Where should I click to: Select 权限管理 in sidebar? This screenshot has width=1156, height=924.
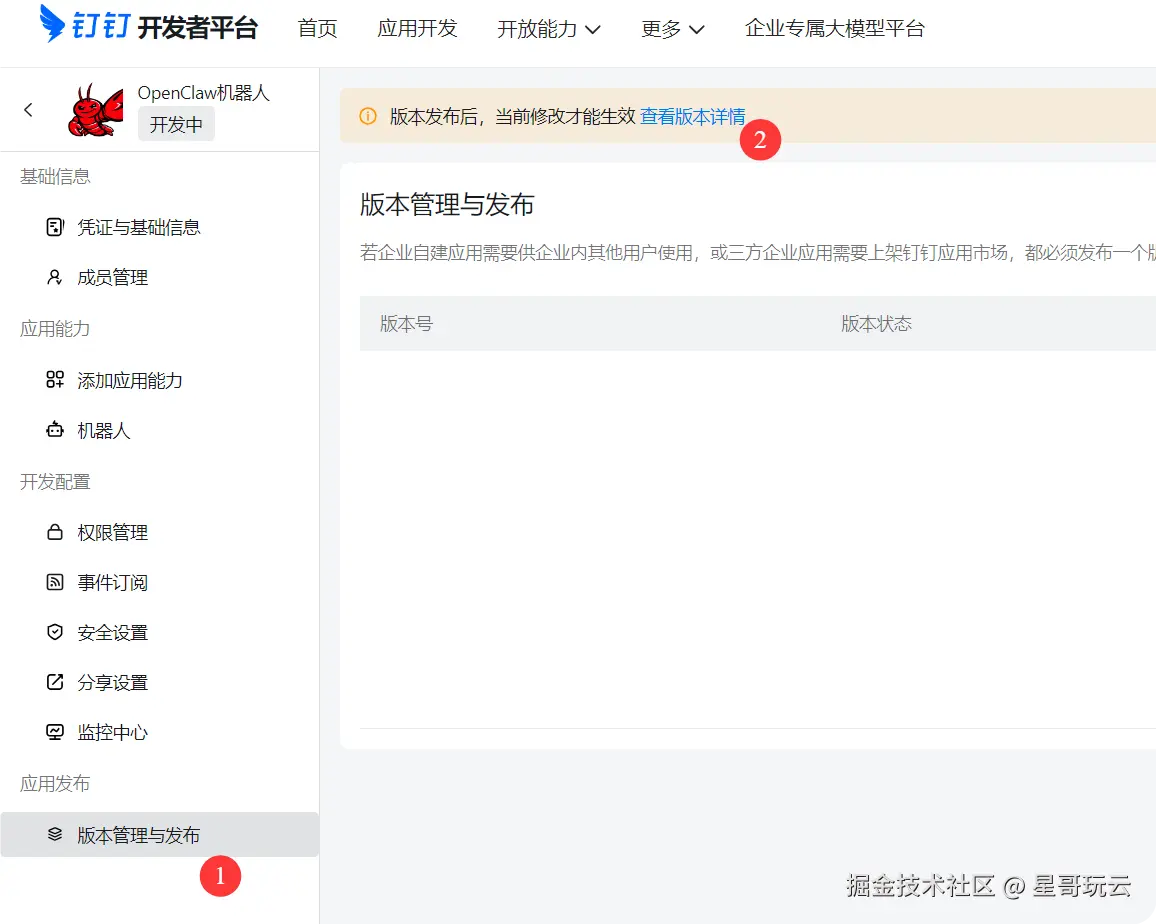pyautogui.click(x=113, y=532)
